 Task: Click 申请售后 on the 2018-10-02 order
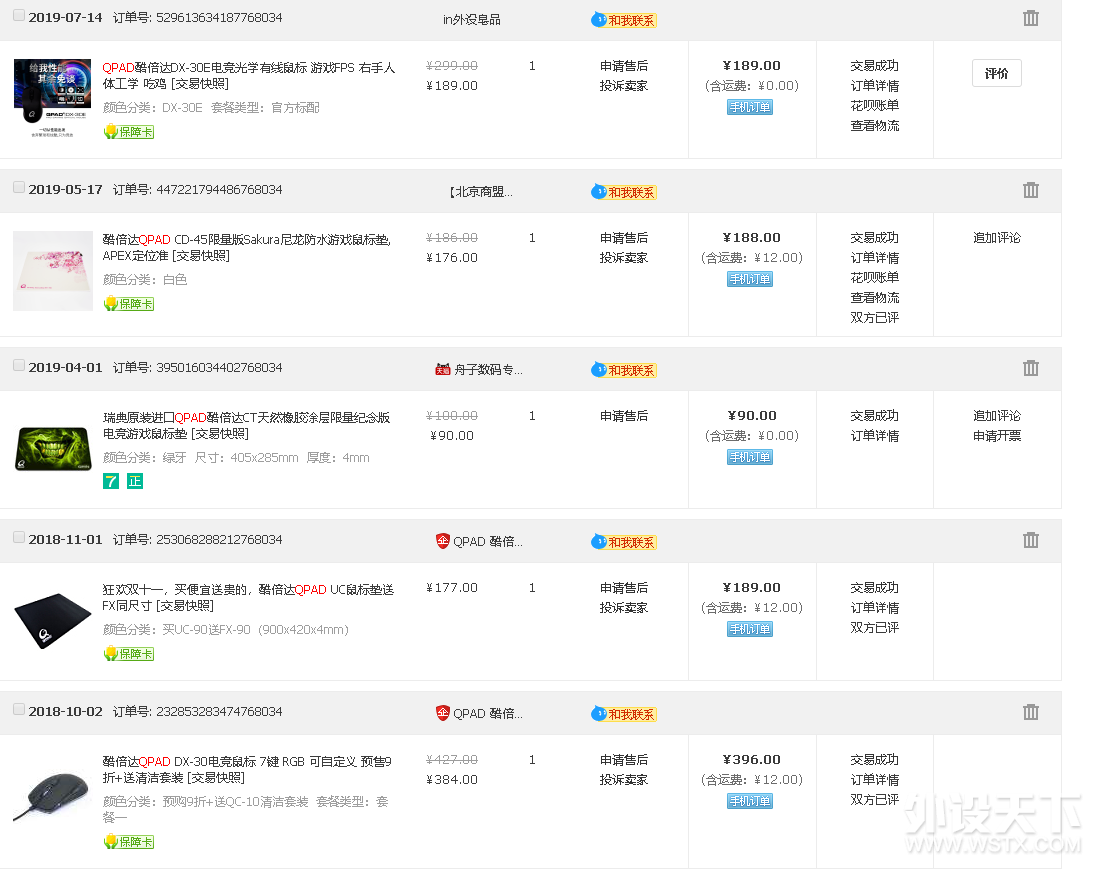624,760
